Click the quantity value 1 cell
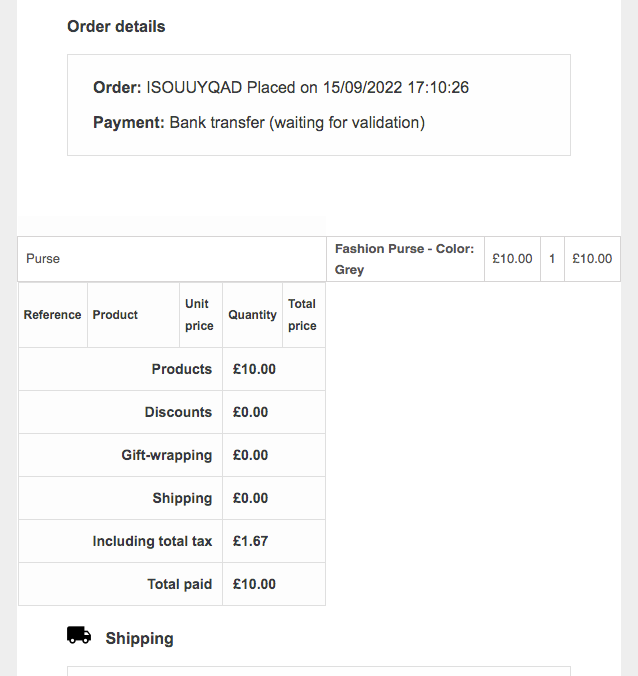638x676 pixels. [552, 259]
